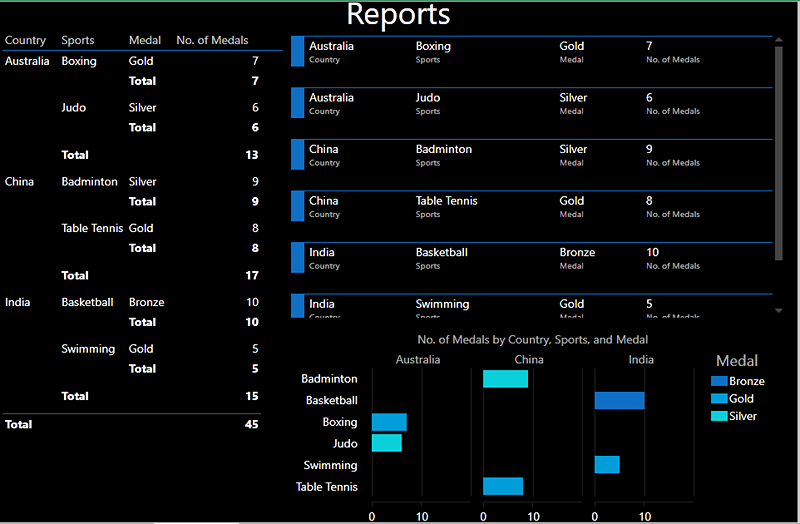The height and width of the screenshot is (524, 800).
Task: Sort by No. of Medals column header
Action: 212,40
